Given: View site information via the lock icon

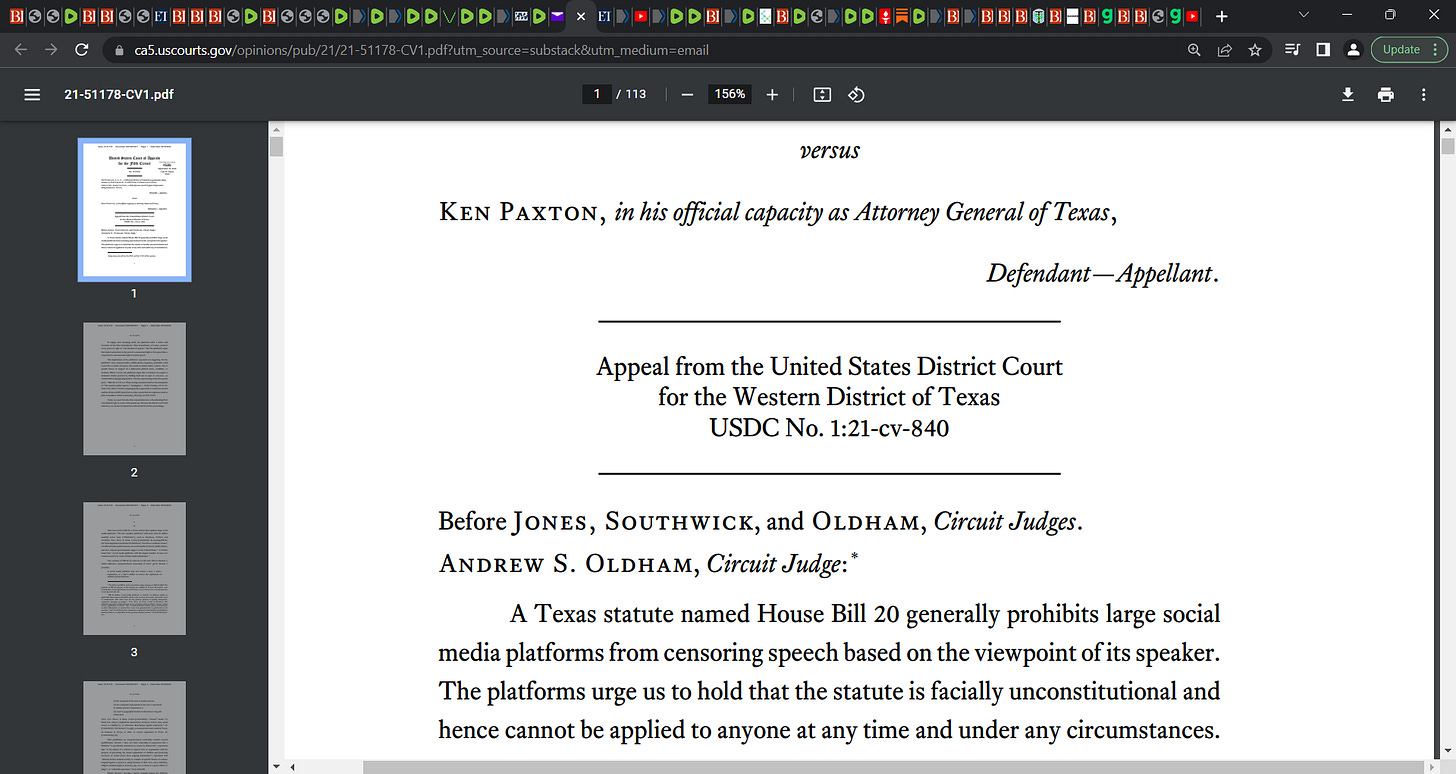Looking at the screenshot, I should coord(119,49).
